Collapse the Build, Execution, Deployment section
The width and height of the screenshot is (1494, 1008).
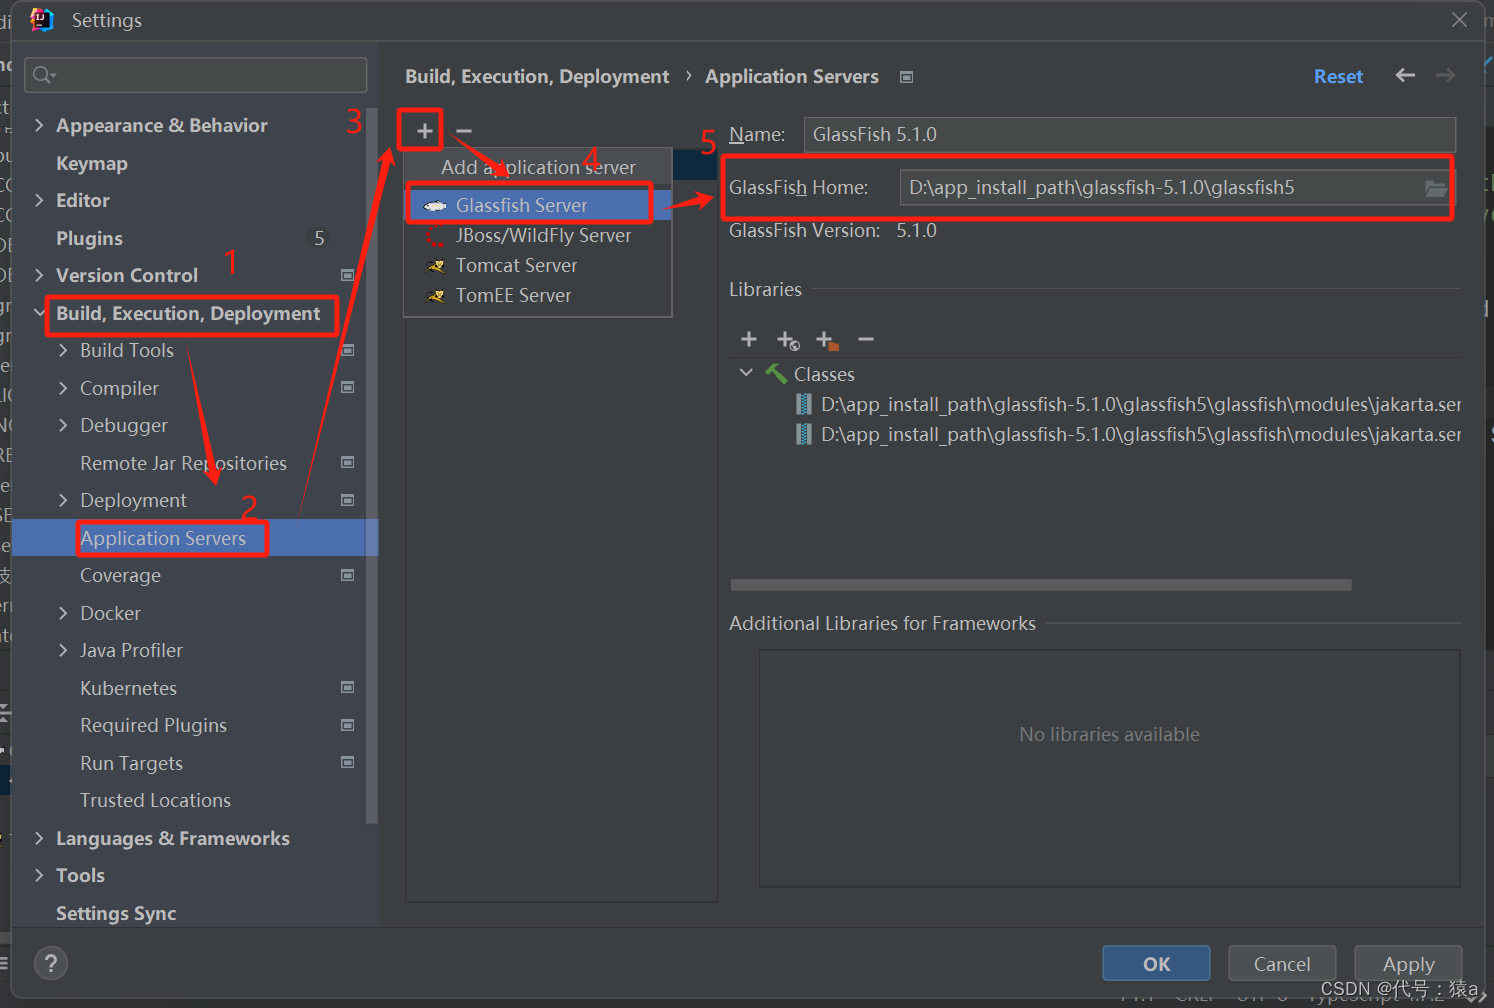(39, 313)
